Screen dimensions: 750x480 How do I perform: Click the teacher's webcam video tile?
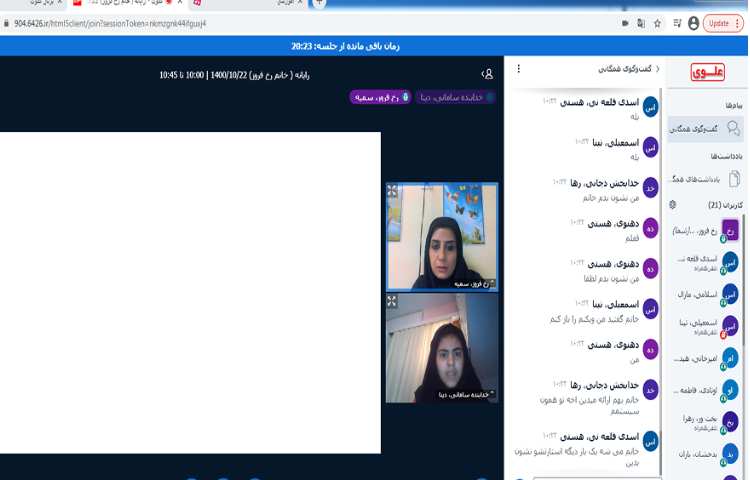[x=442, y=237]
